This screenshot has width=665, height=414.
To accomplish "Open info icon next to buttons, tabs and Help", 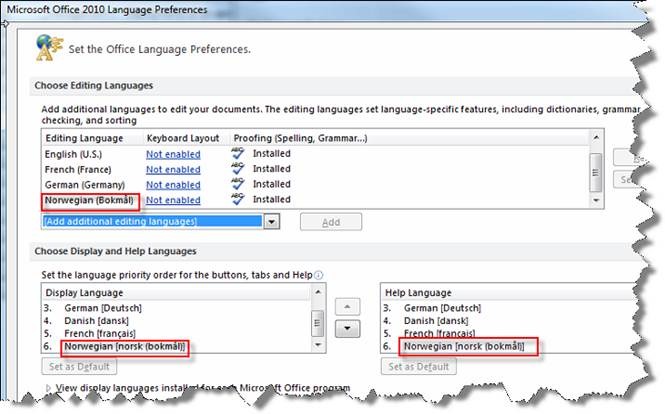I will pos(319,275).
